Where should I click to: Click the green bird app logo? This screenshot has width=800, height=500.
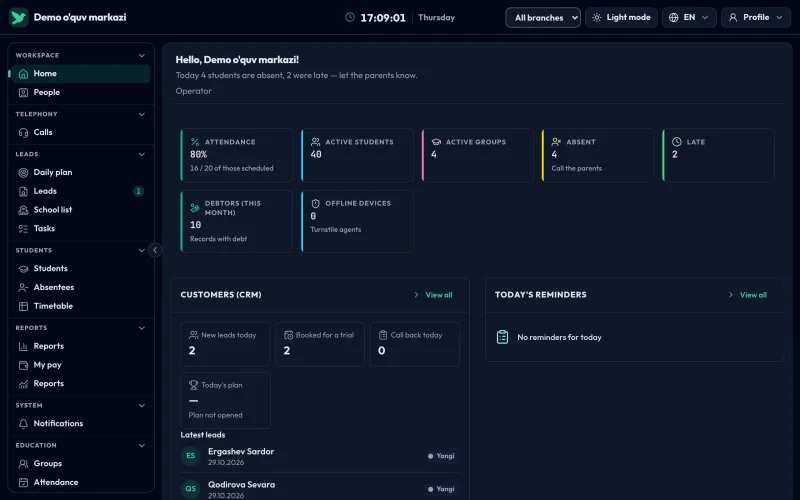coord(18,17)
